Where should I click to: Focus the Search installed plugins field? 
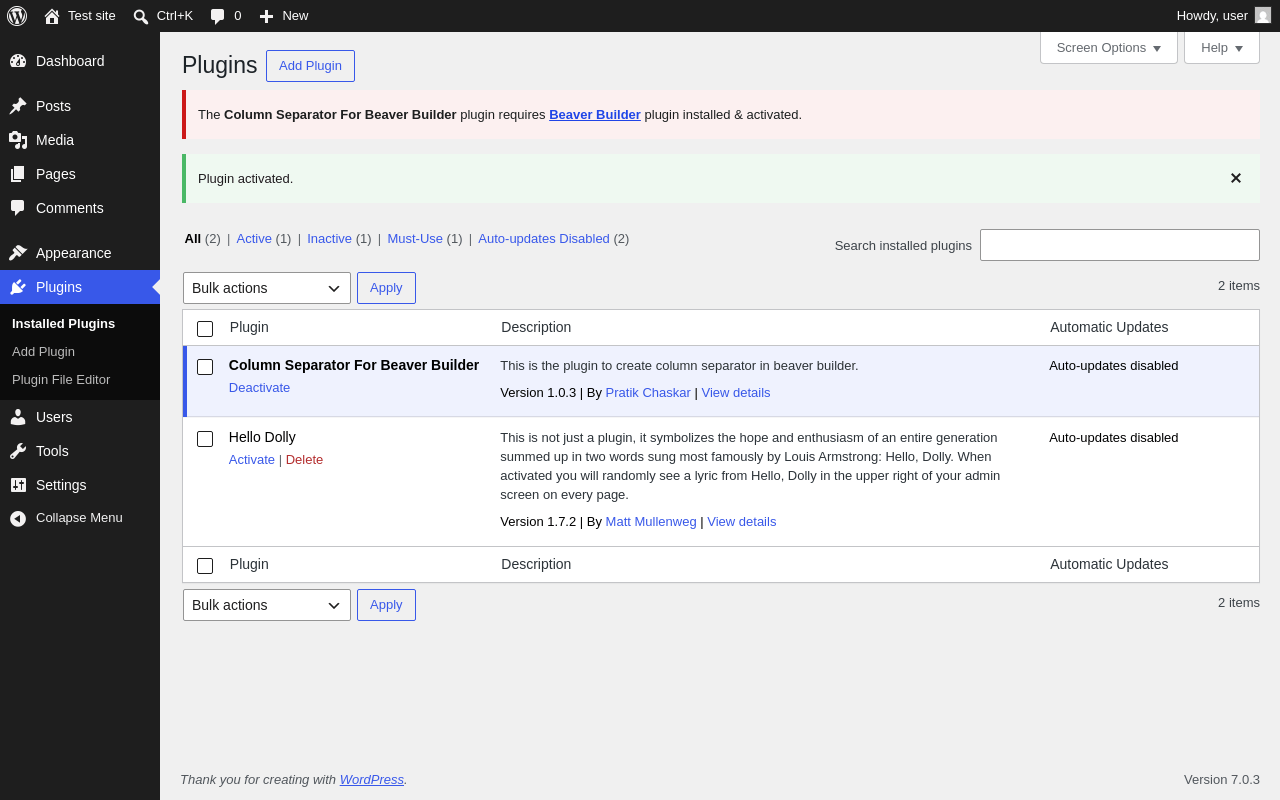1120,245
